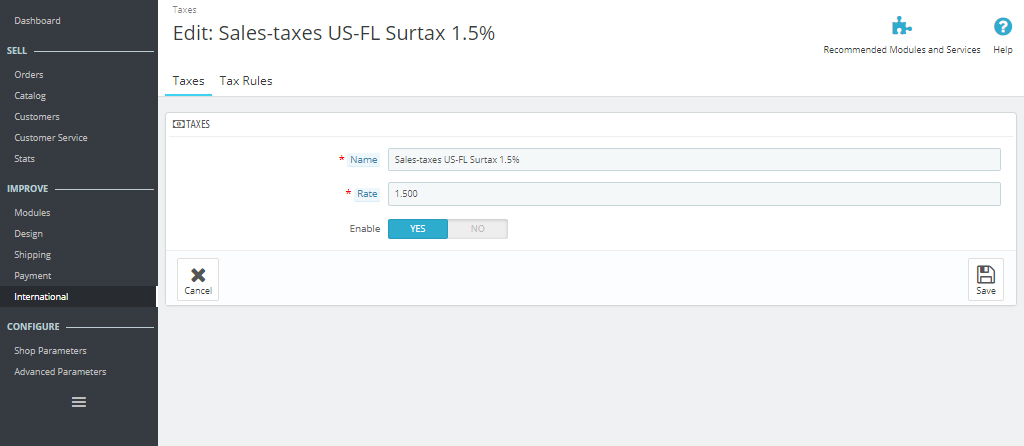Screen dimensions: 1024x446
Task: Click the Cancel X icon
Action: [198, 275]
